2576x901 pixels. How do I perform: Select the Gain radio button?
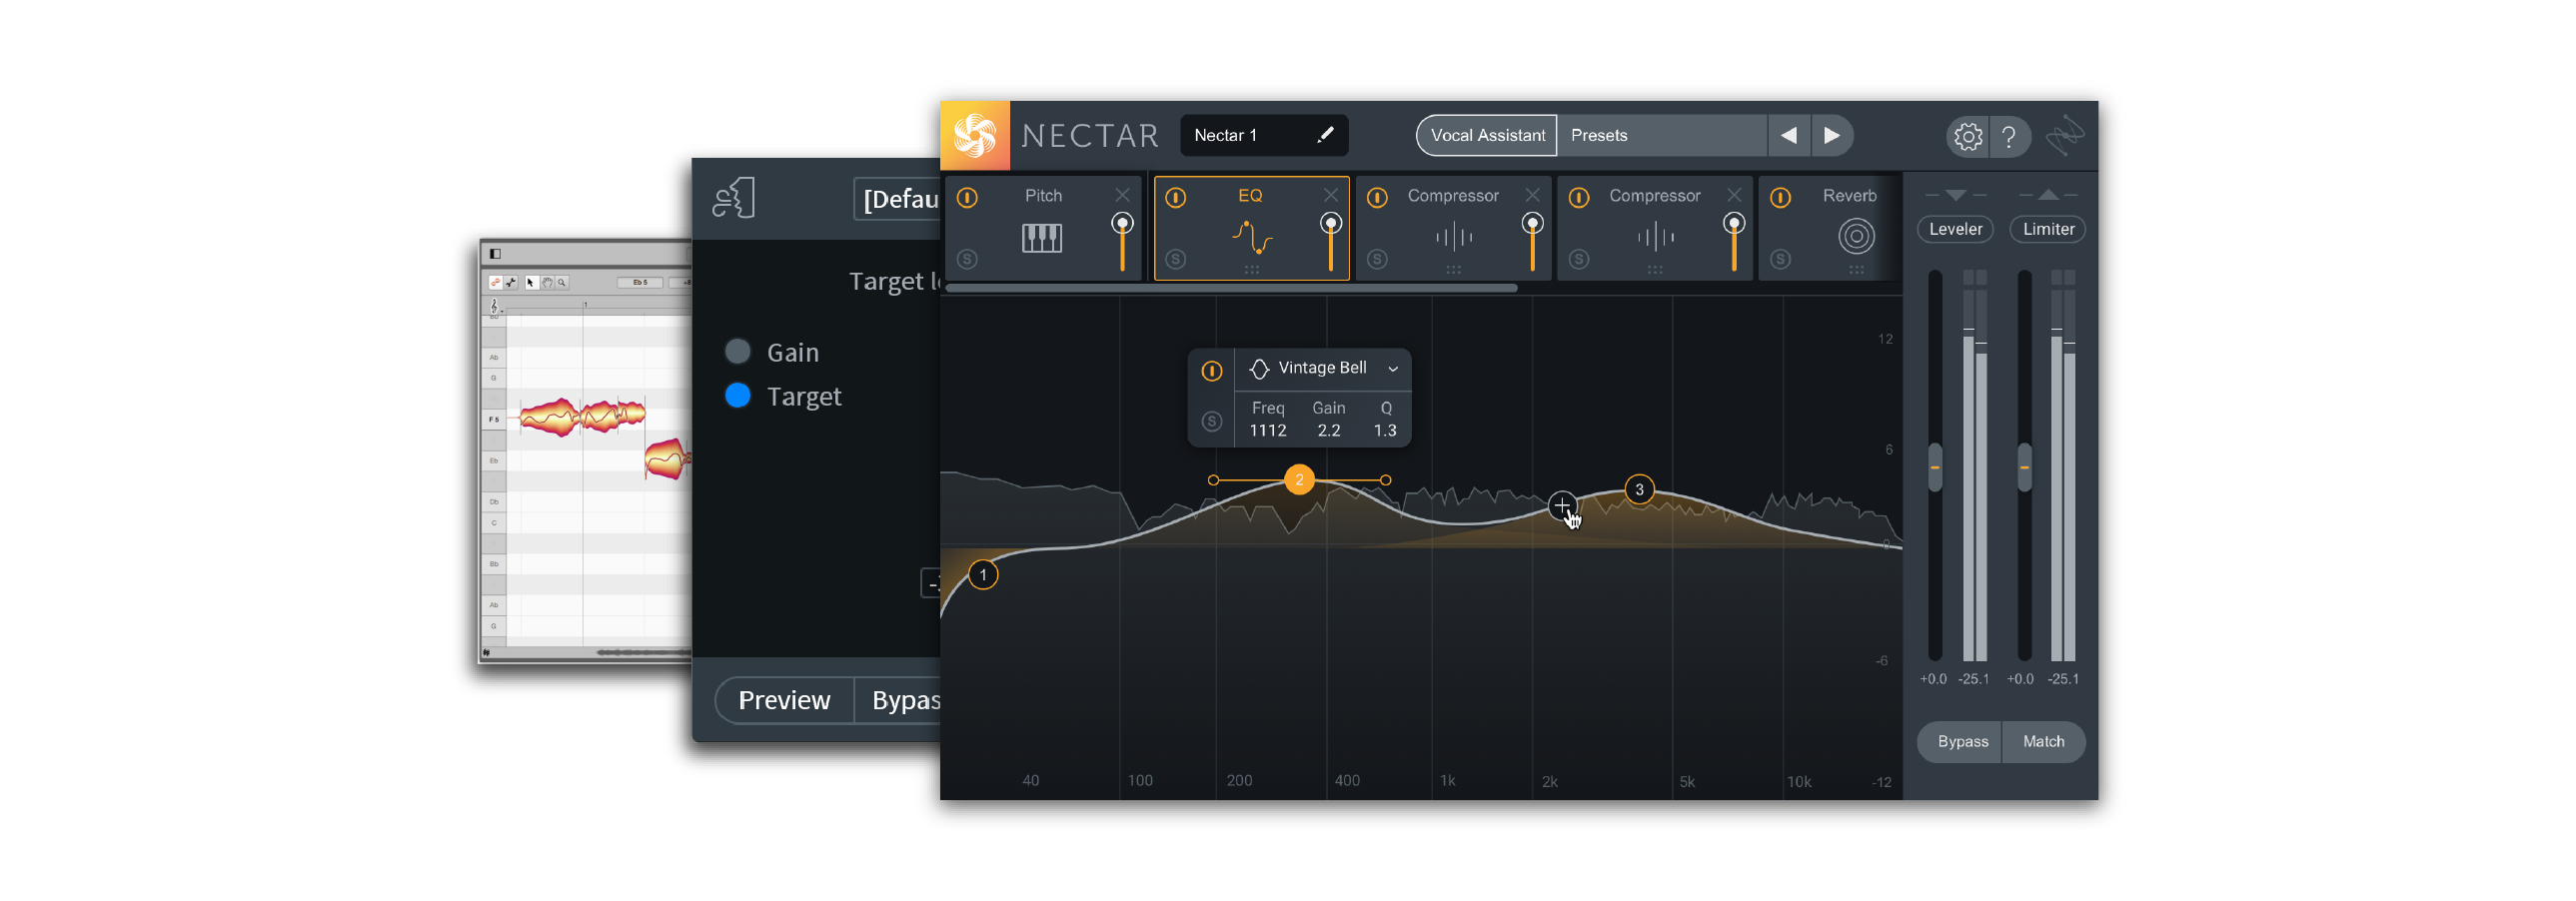tap(738, 352)
